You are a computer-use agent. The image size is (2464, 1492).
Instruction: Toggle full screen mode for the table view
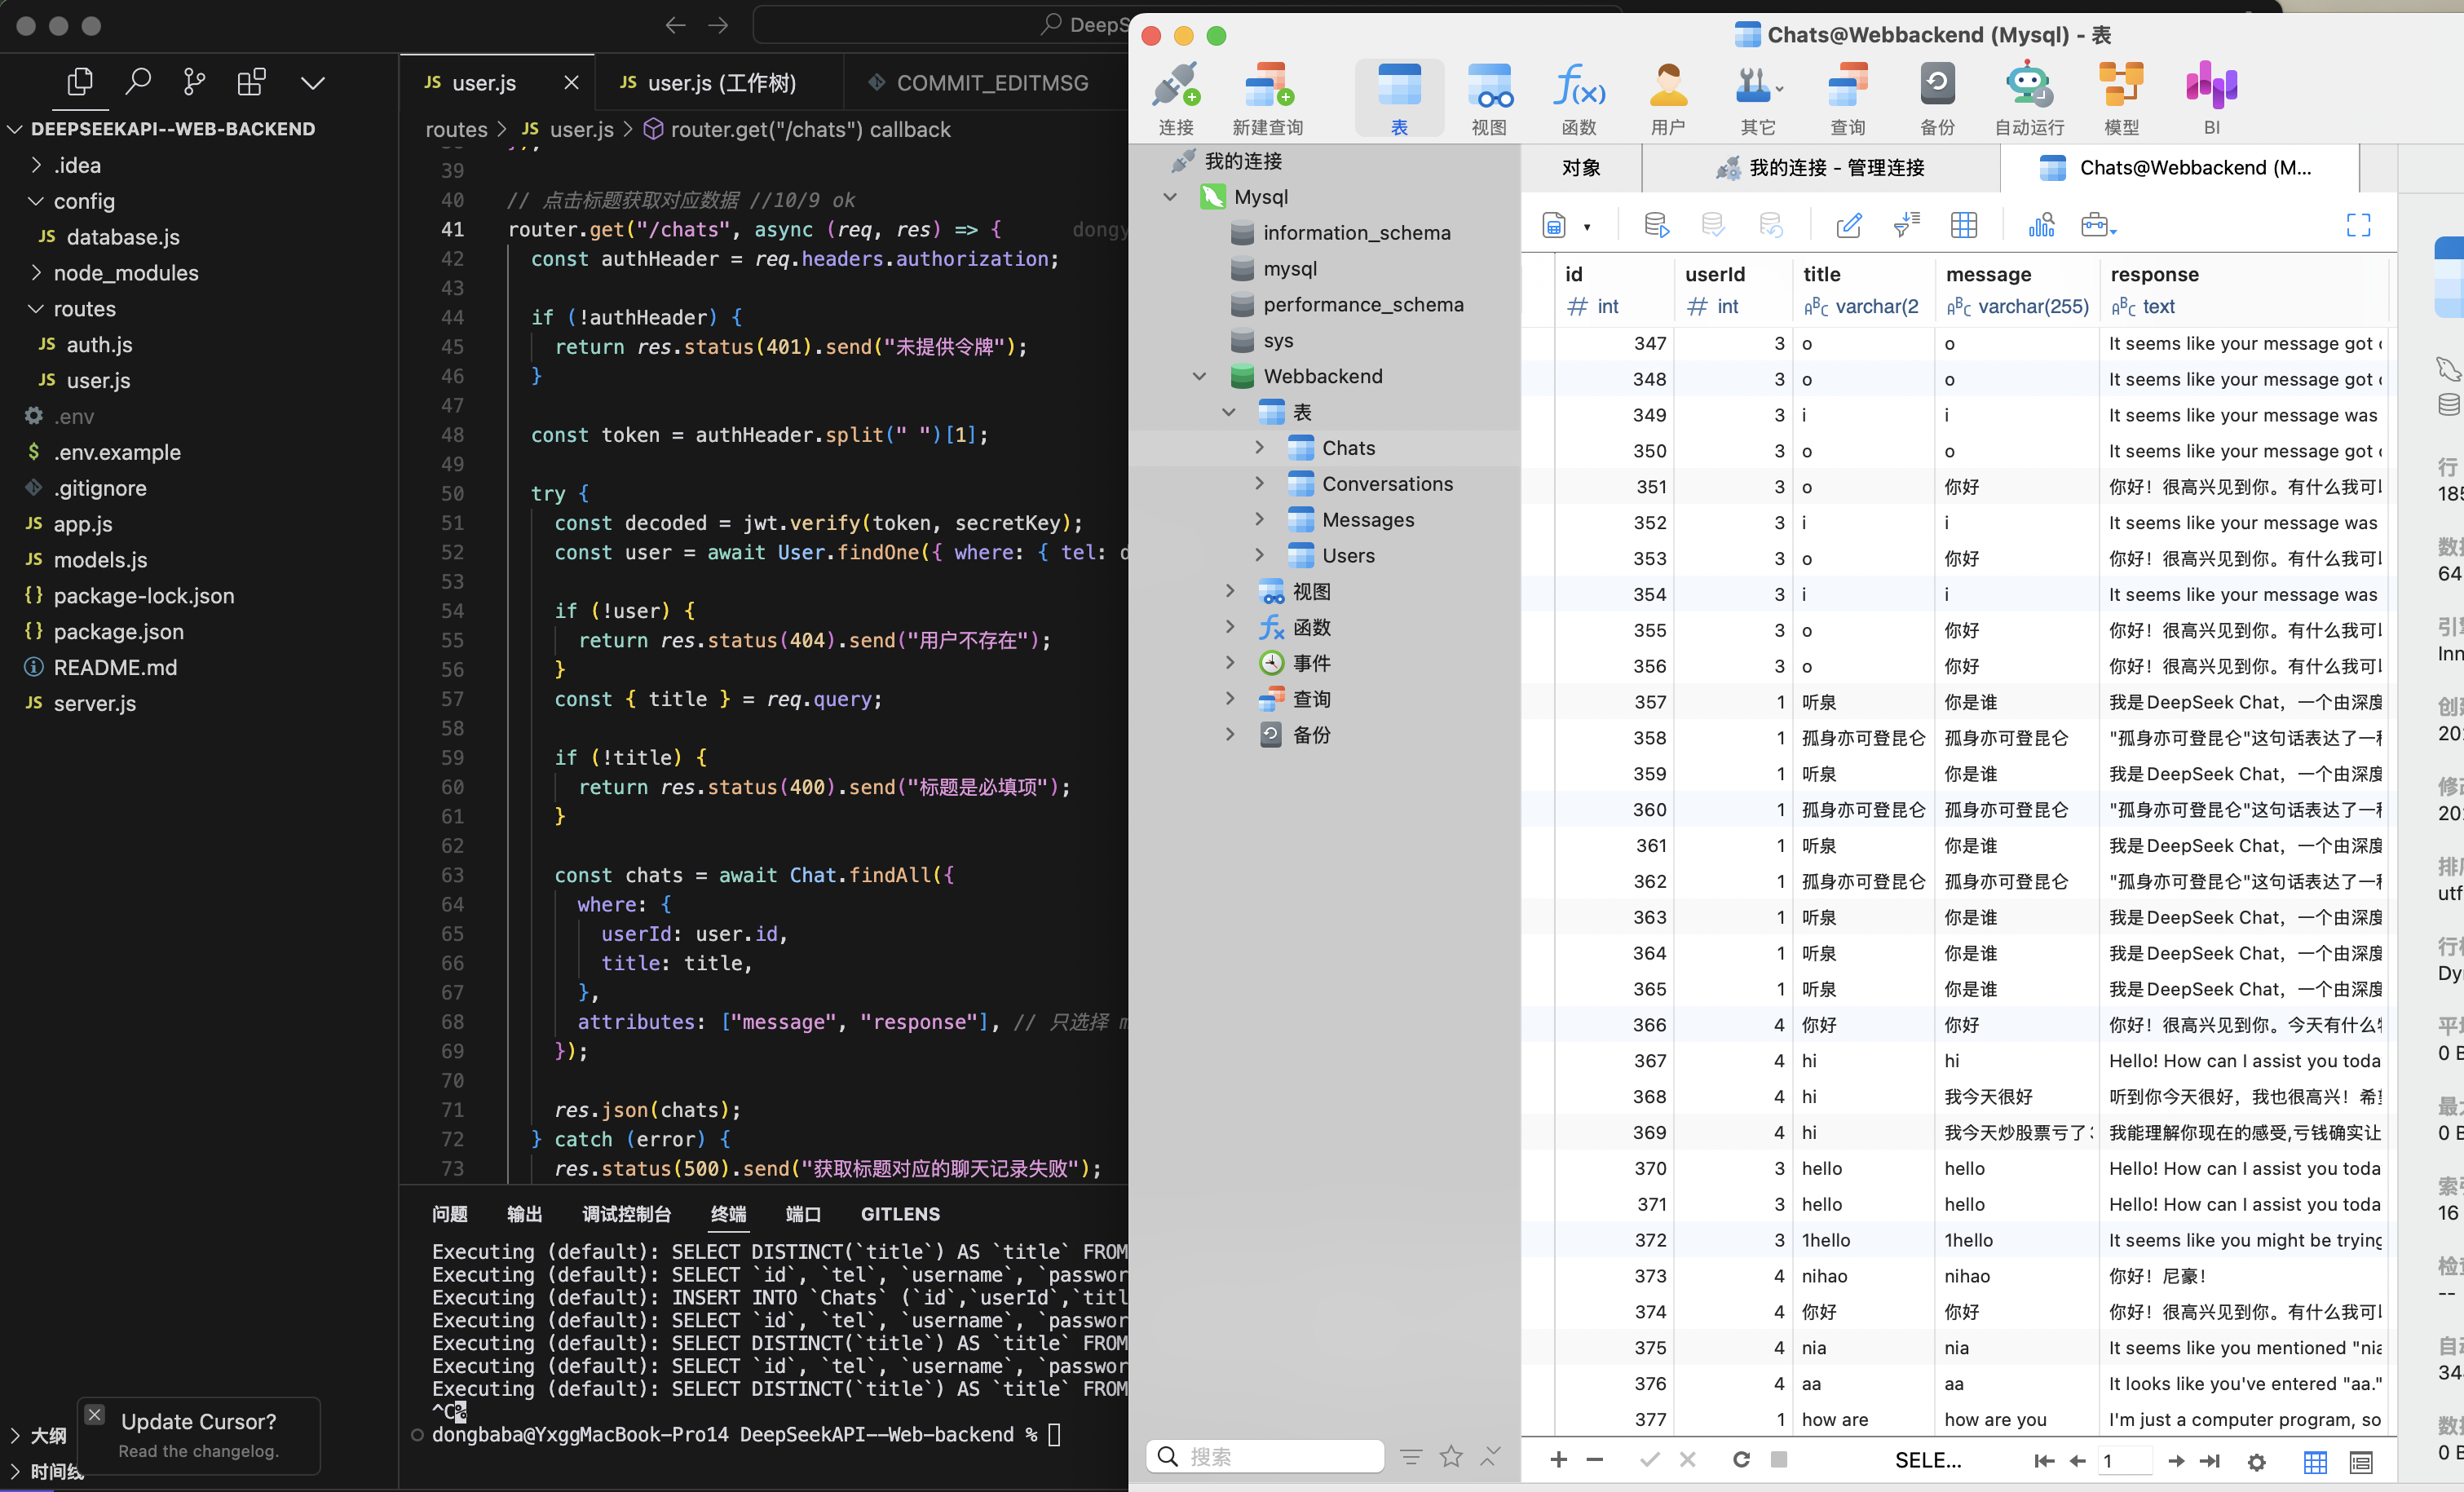[x=2358, y=225]
